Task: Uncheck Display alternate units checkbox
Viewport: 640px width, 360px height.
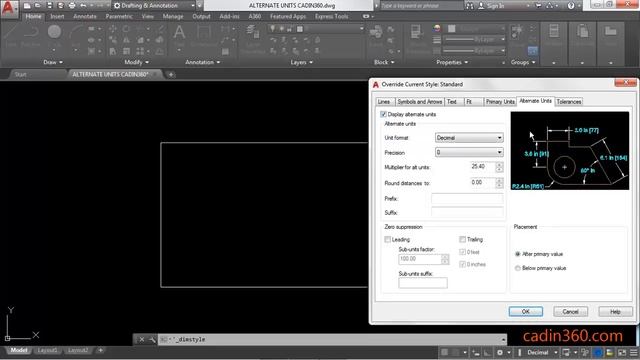Action: tap(383, 114)
